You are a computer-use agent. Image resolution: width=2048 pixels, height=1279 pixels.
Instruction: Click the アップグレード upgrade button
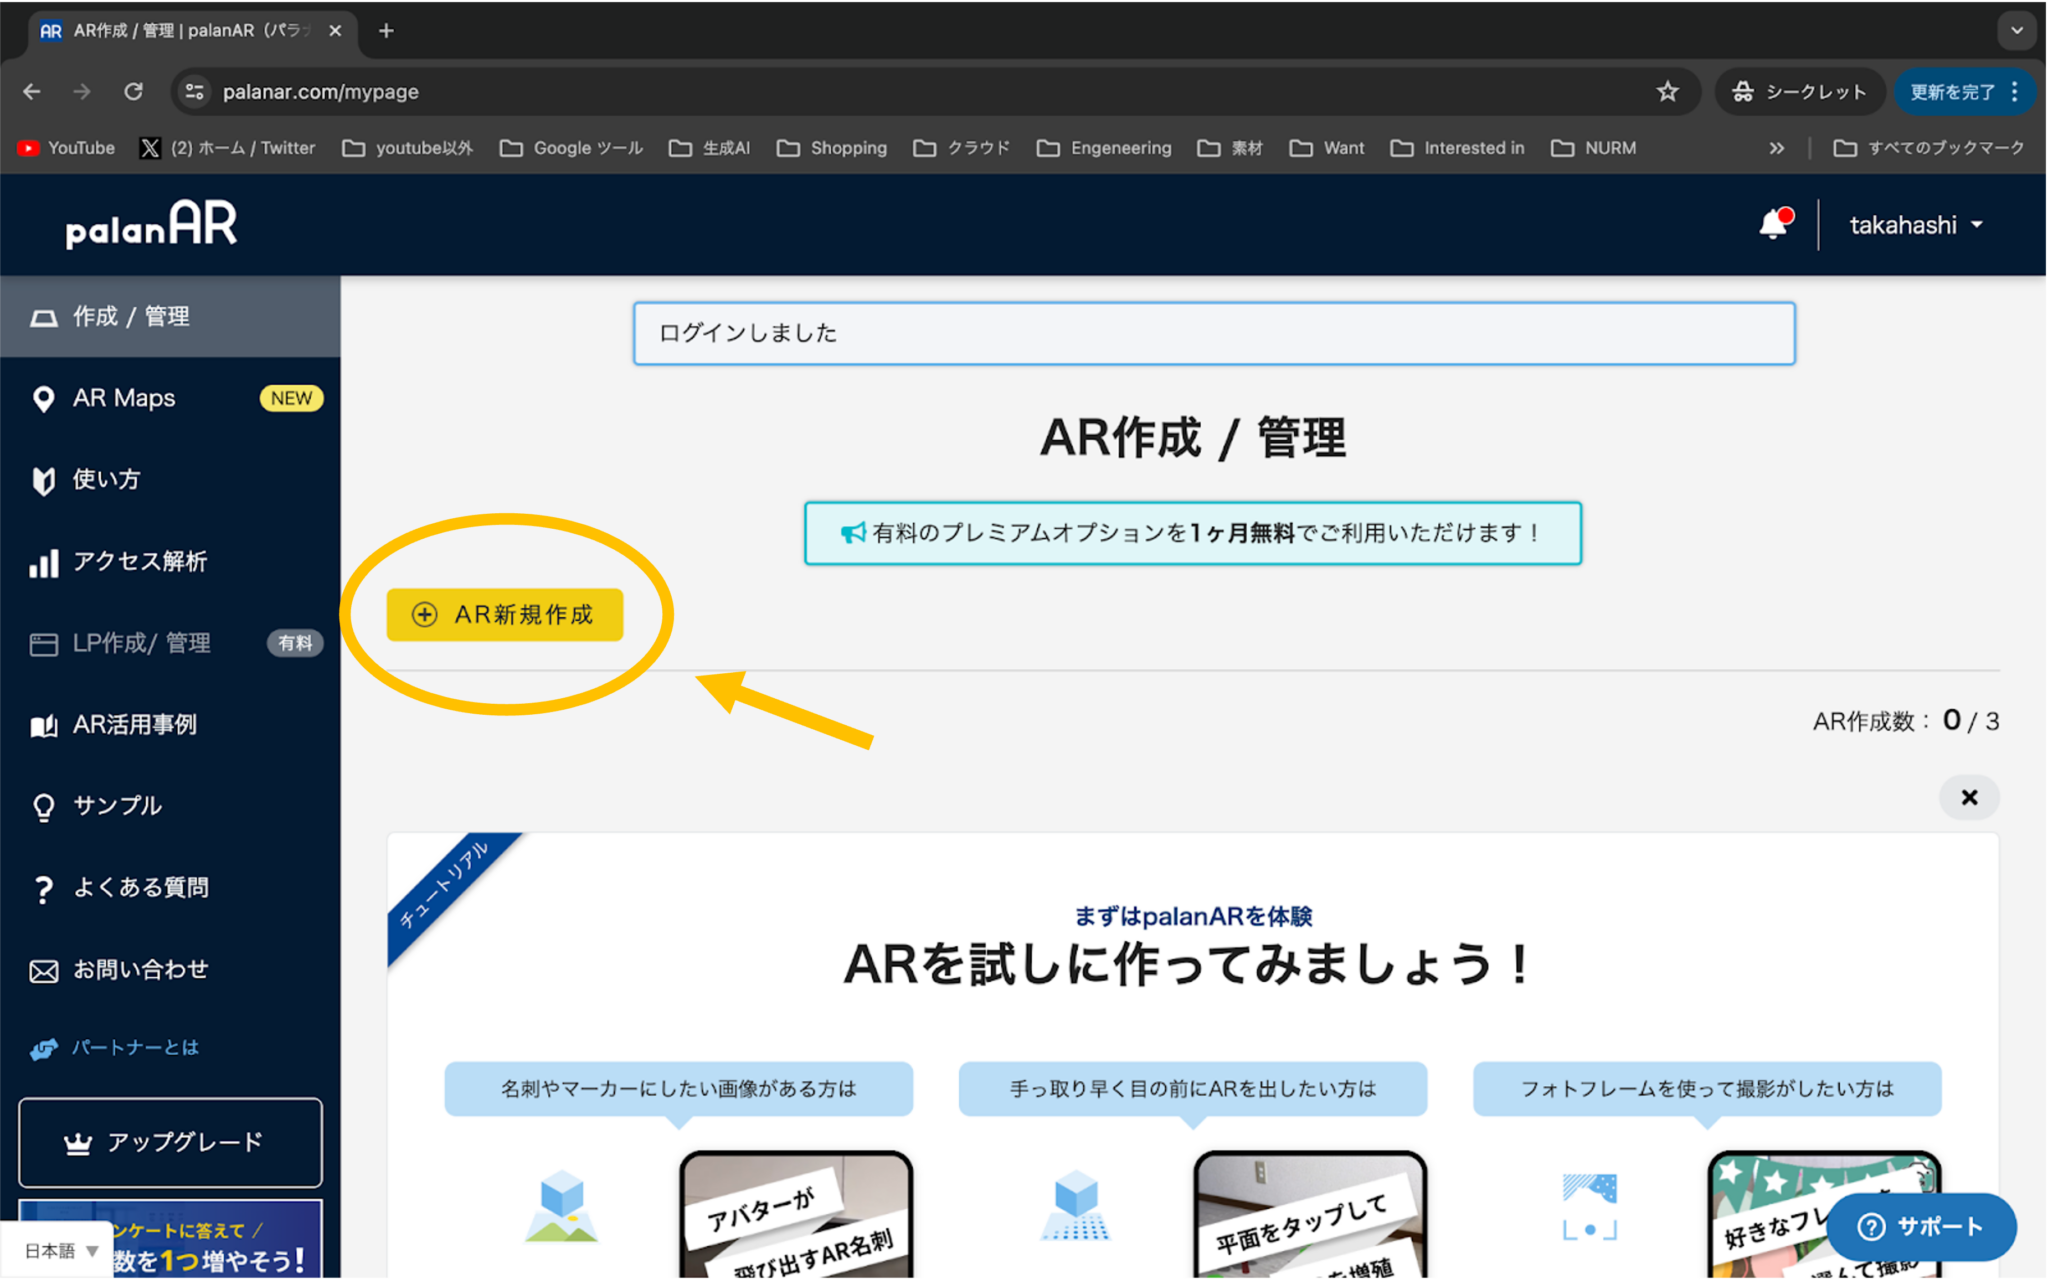coord(170,1141)
